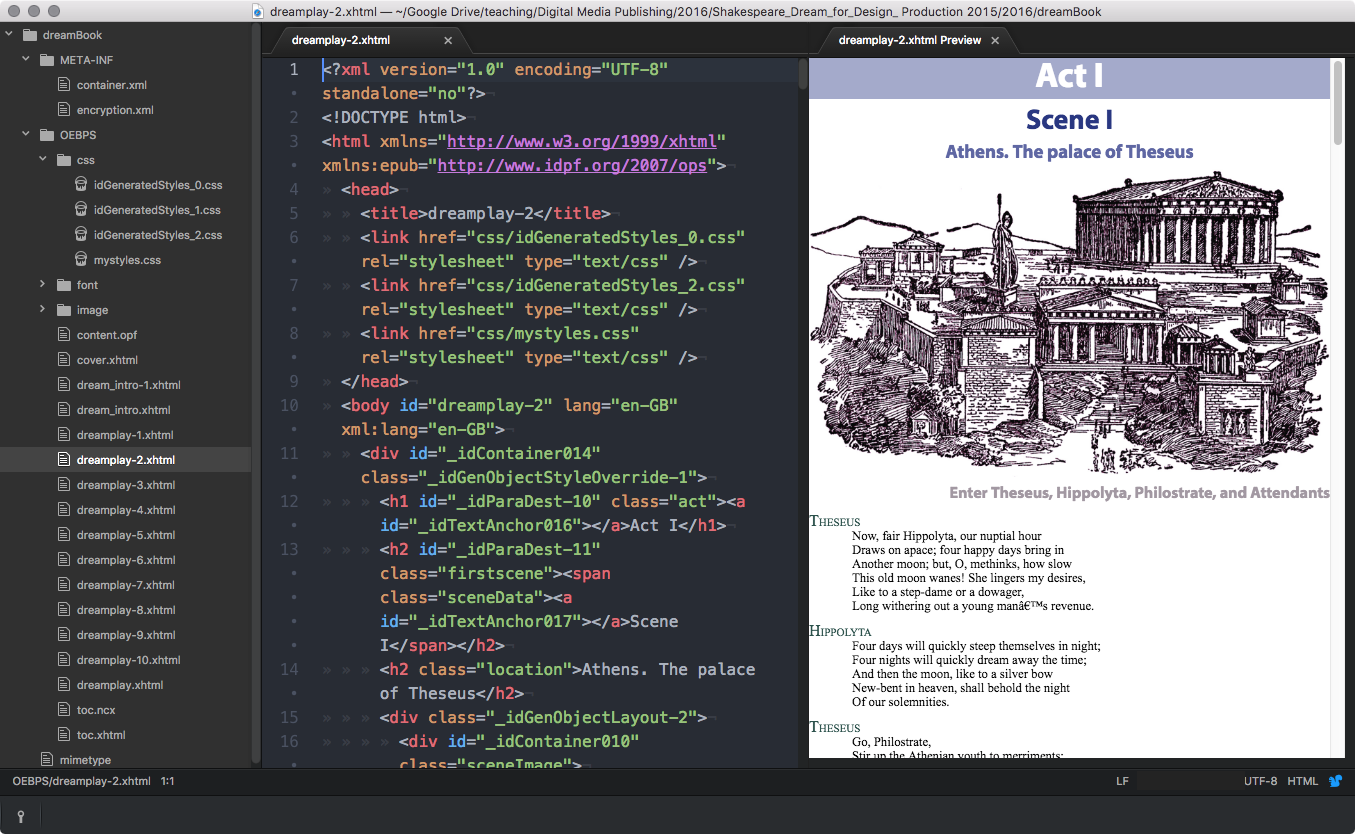
Task: Click idGeneratedStyles_2.css stylesheet icon
Action: [80, 235]
